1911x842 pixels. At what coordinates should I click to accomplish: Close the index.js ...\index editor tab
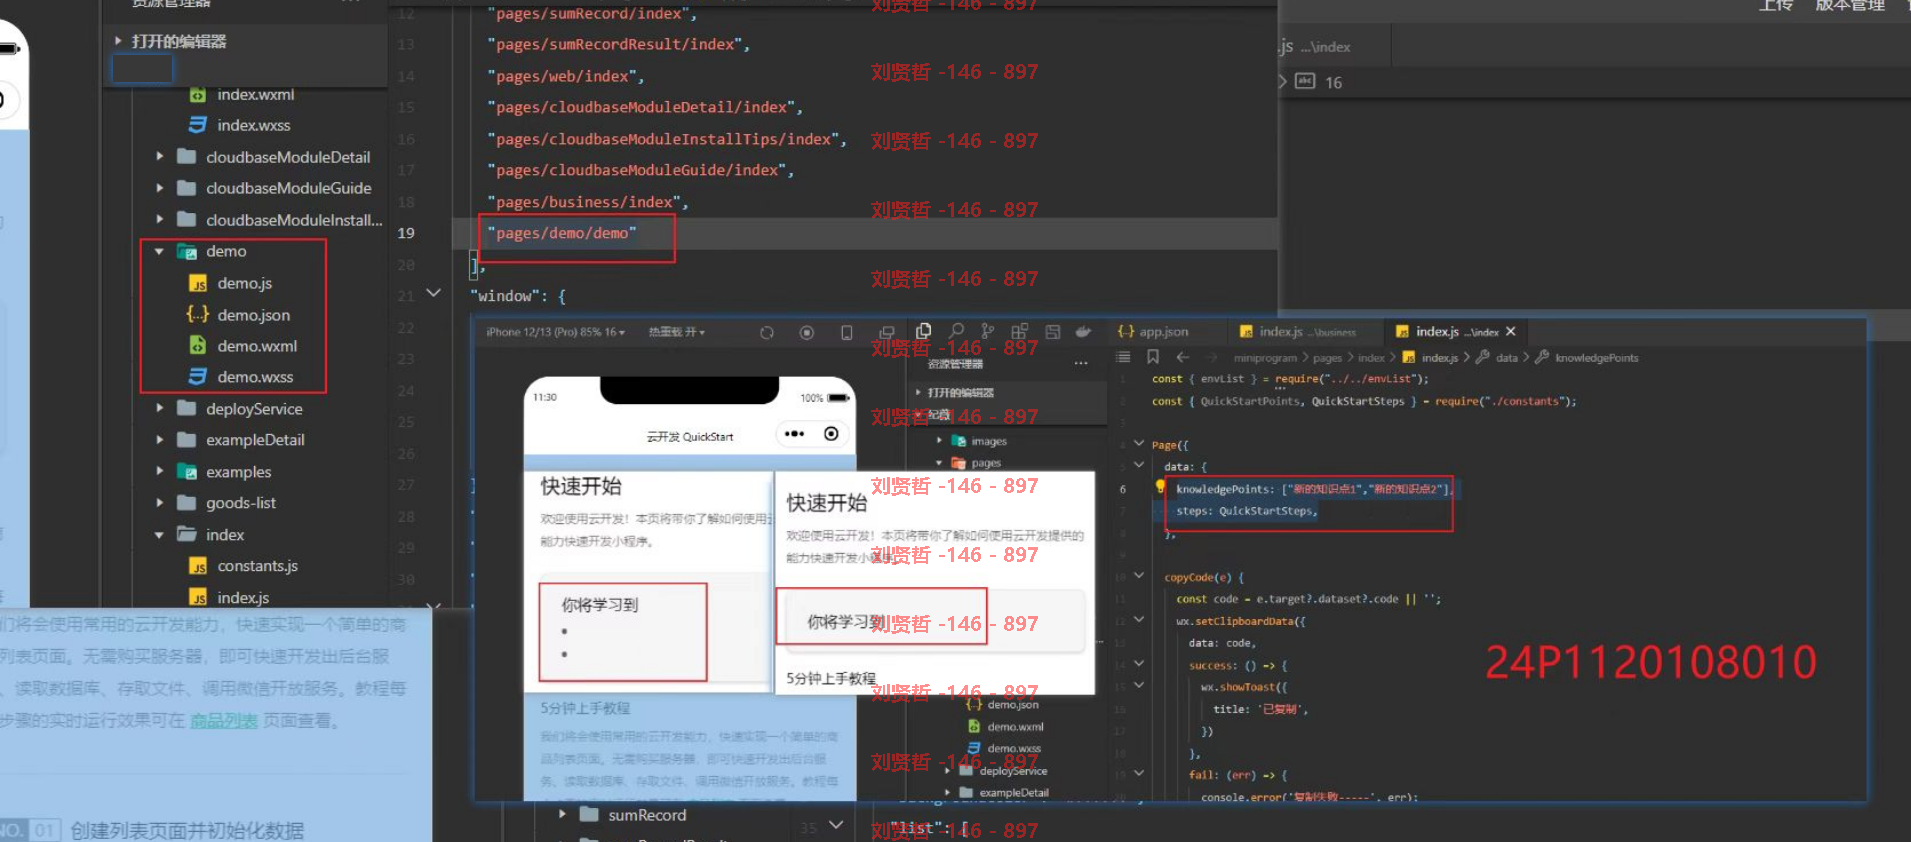click(x=1511, y=331)
